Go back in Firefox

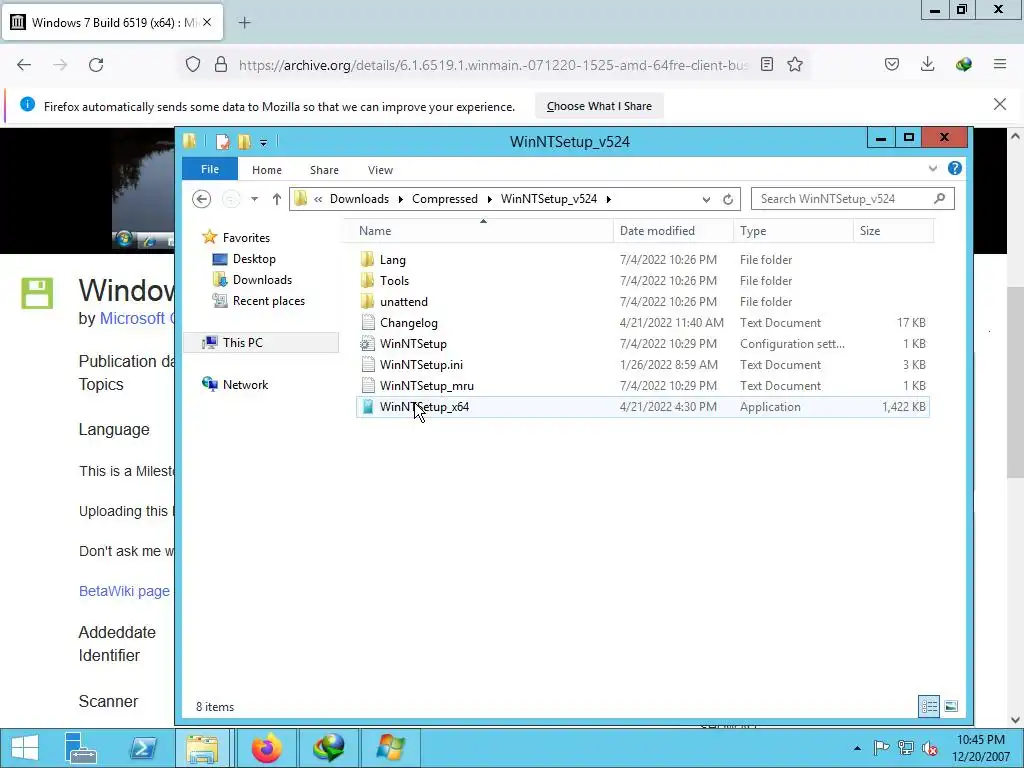(24, 65)
